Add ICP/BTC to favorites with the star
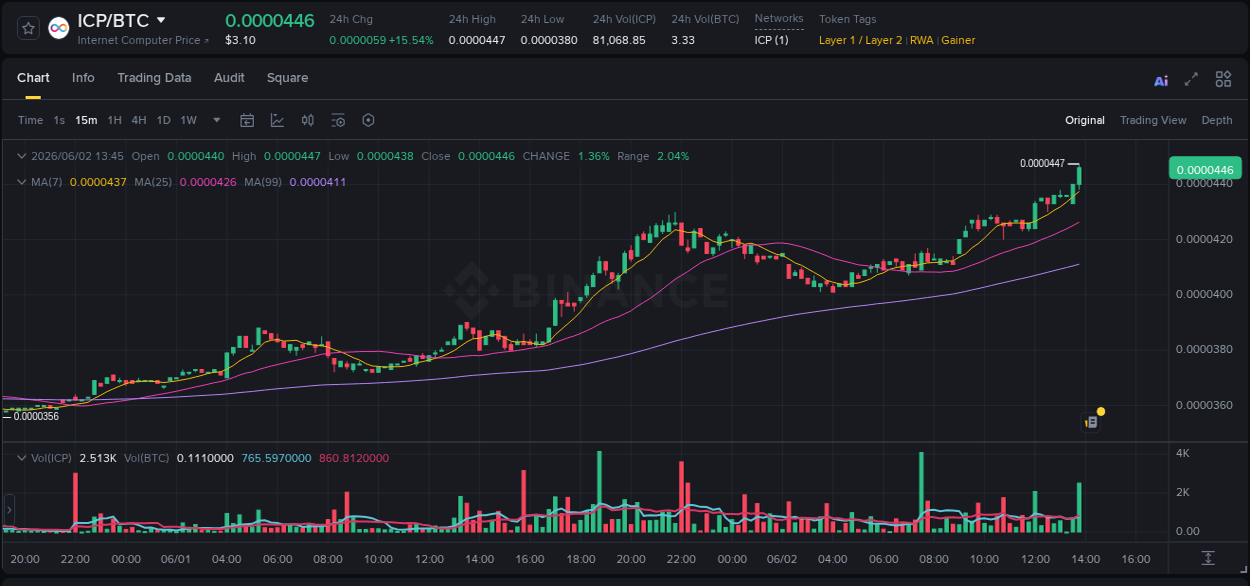 click(x=28, y=29)
